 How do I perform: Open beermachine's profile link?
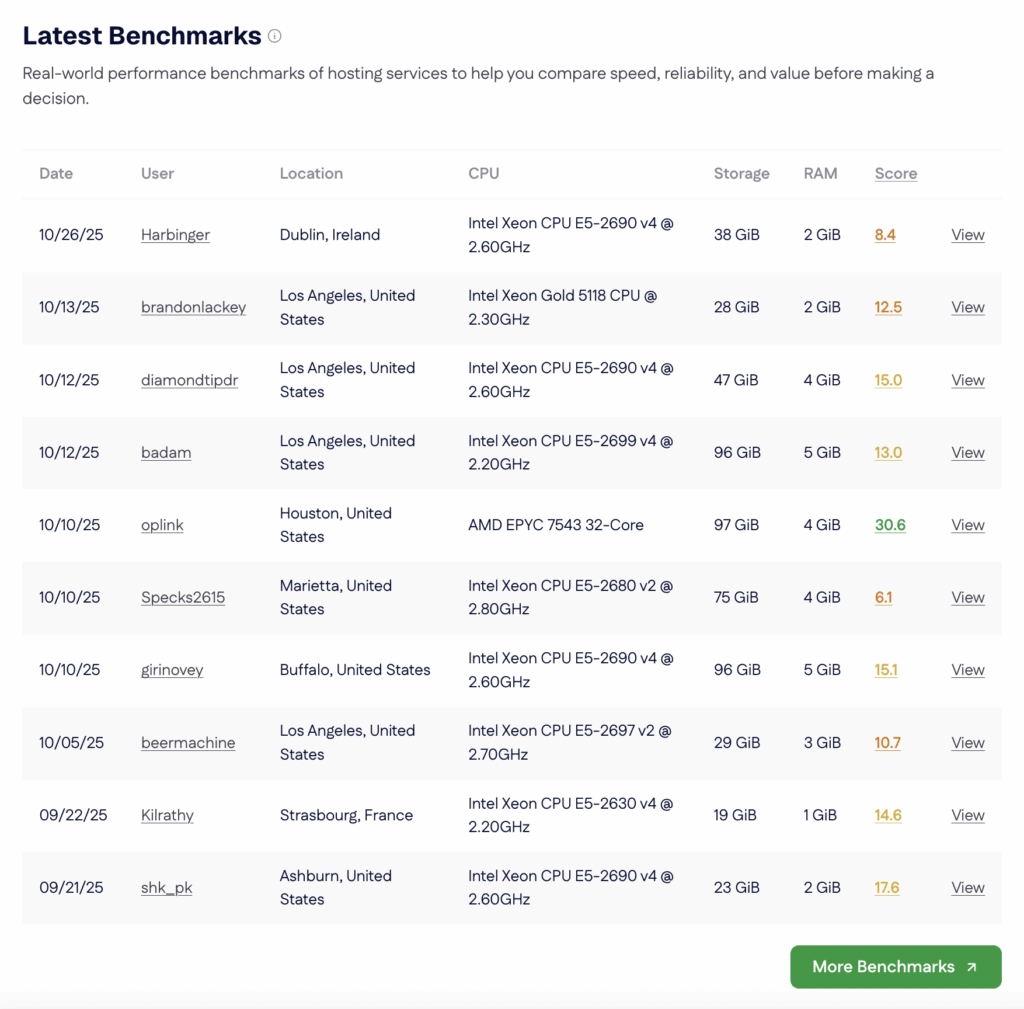[x=188, y=742]
